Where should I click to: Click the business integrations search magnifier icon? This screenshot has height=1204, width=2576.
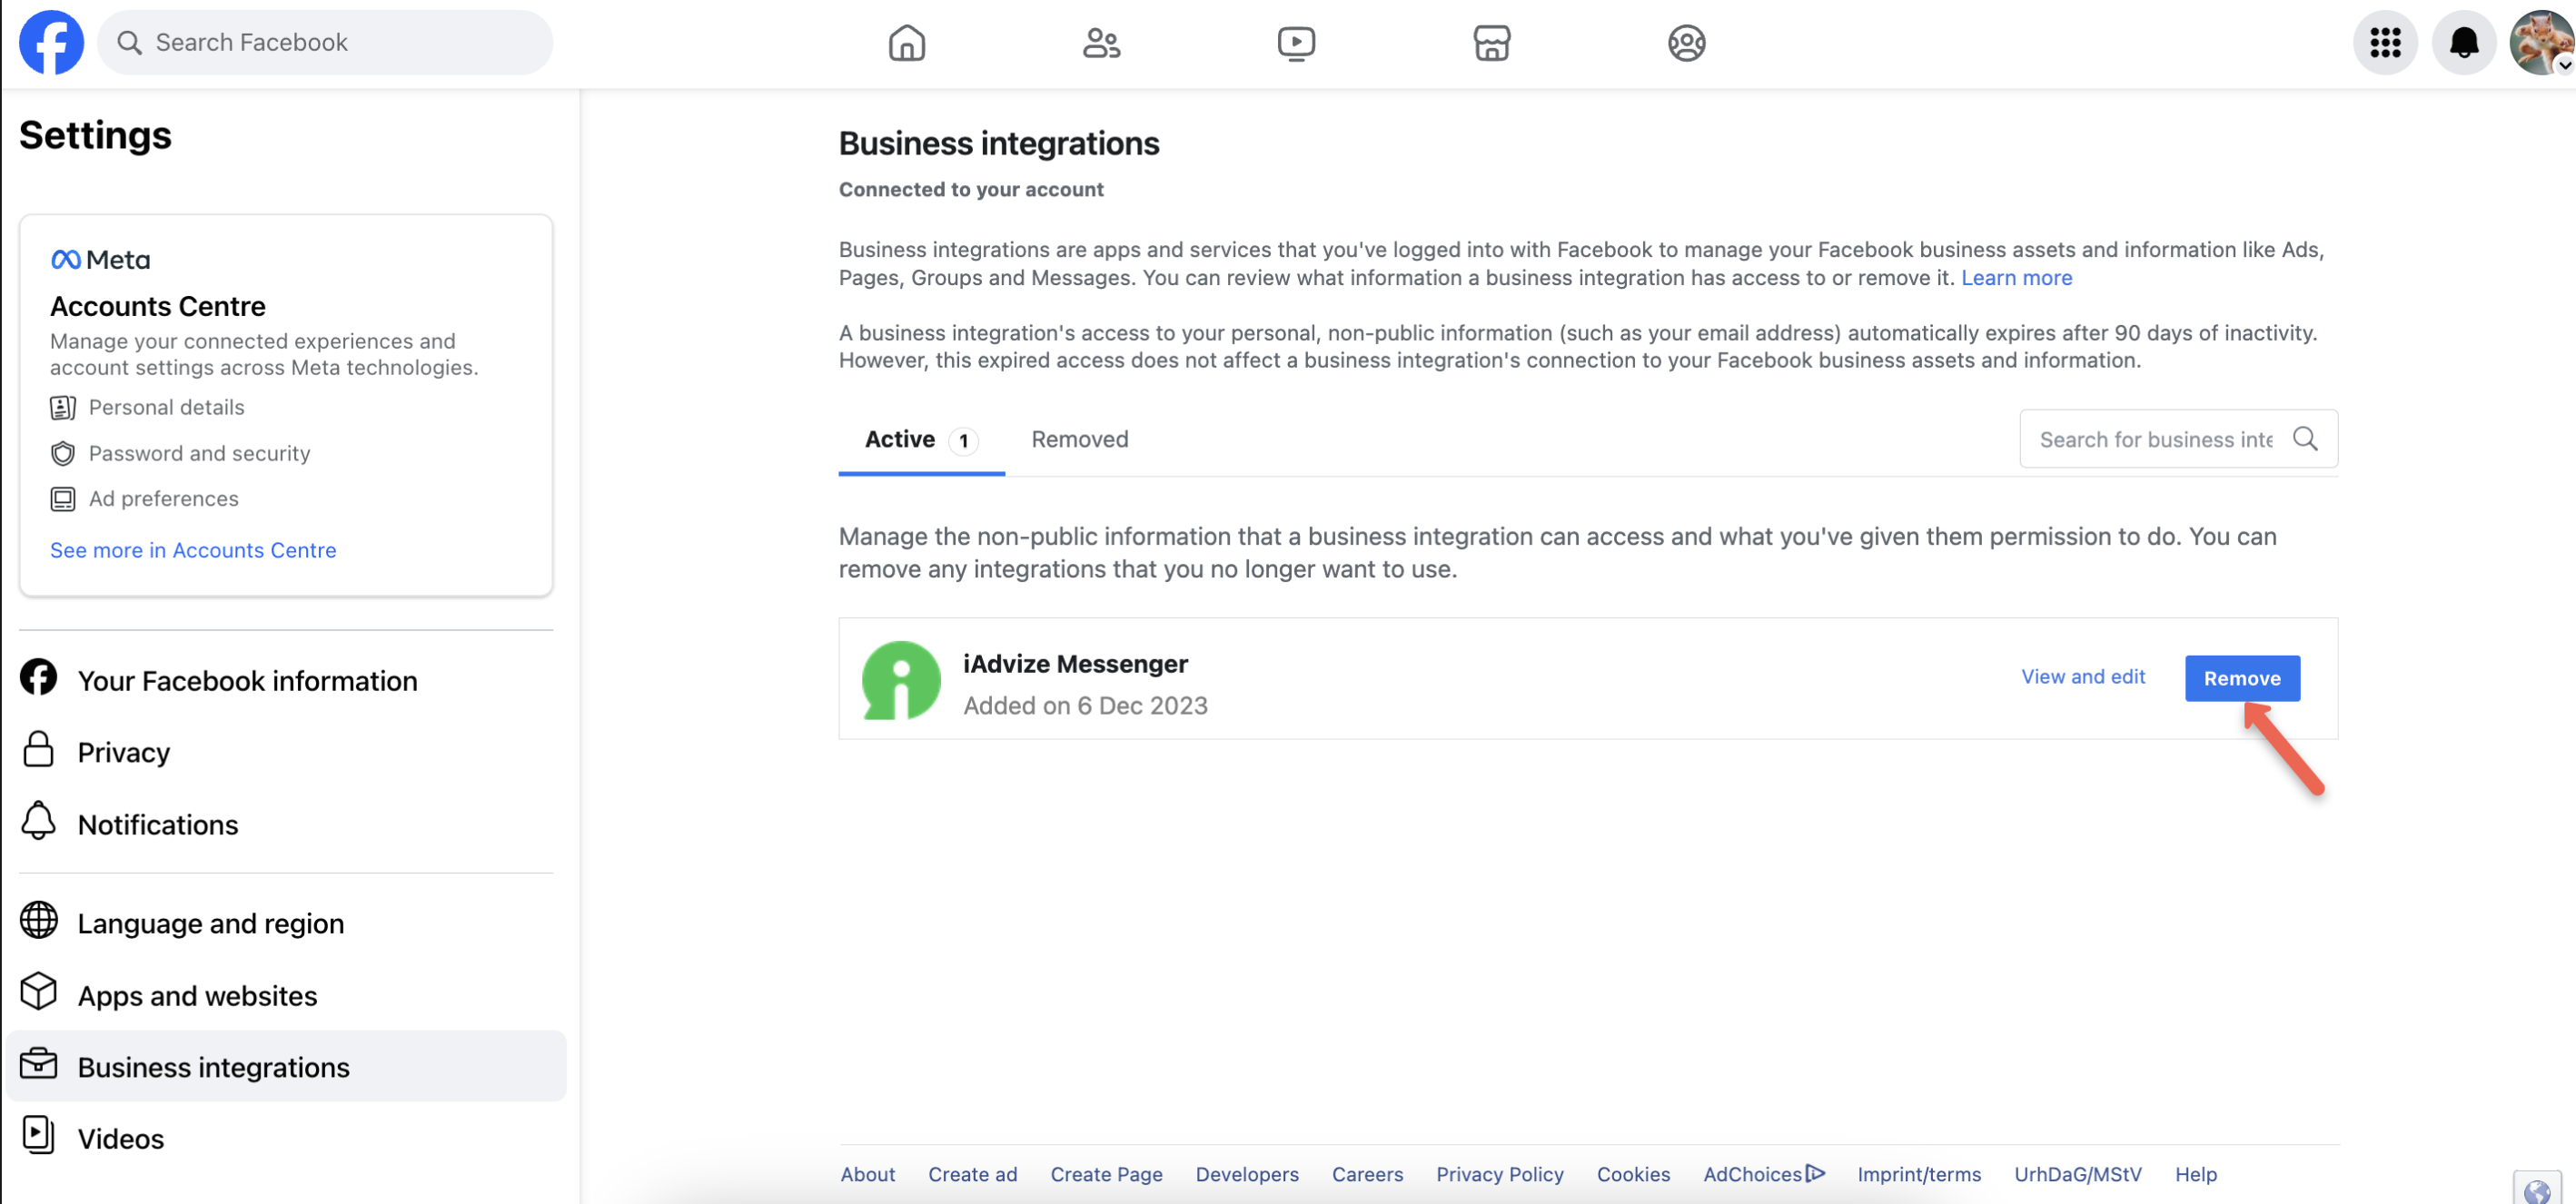coord(2305,438)
